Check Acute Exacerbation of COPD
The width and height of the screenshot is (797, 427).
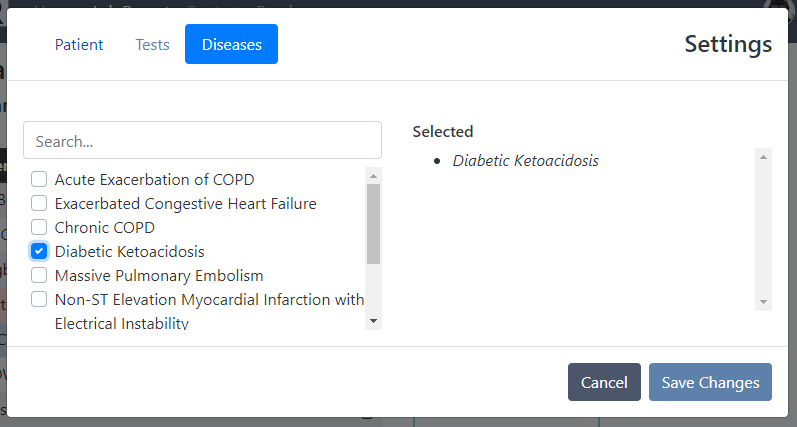pos(39,180)
